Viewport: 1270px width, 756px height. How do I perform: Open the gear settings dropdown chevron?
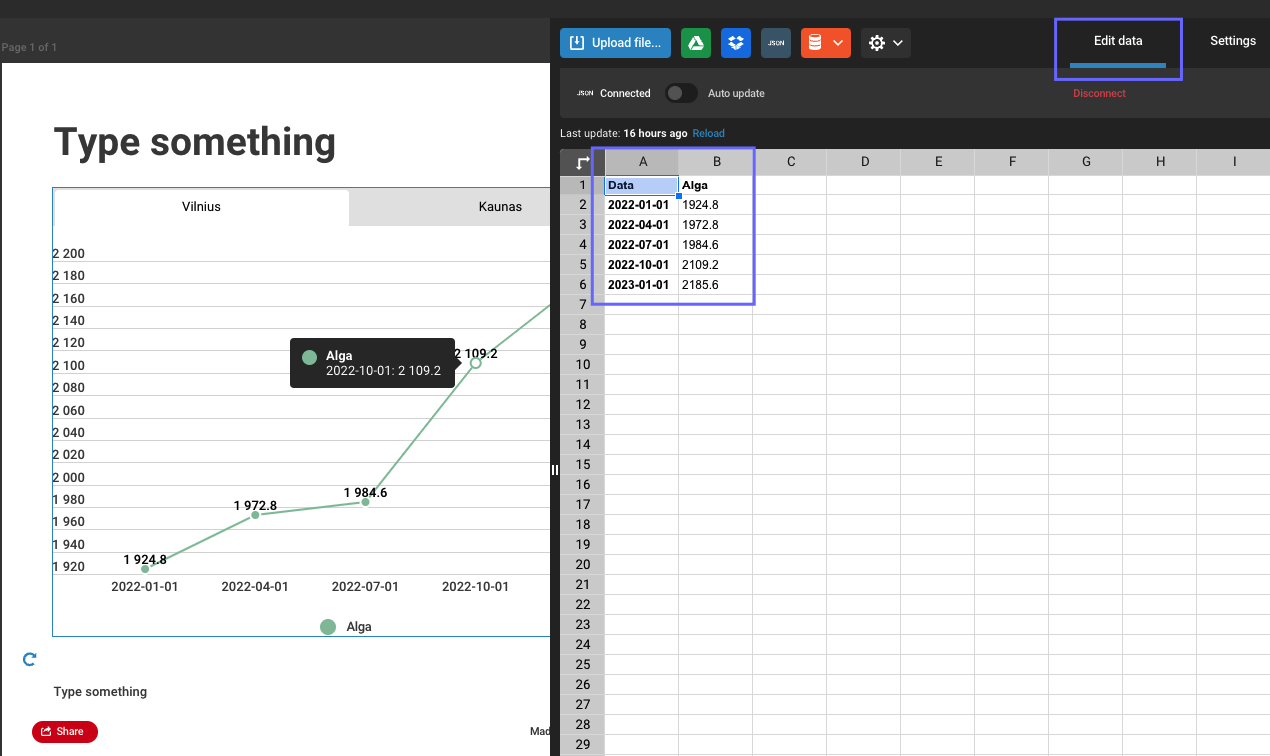tap(897, 42)
